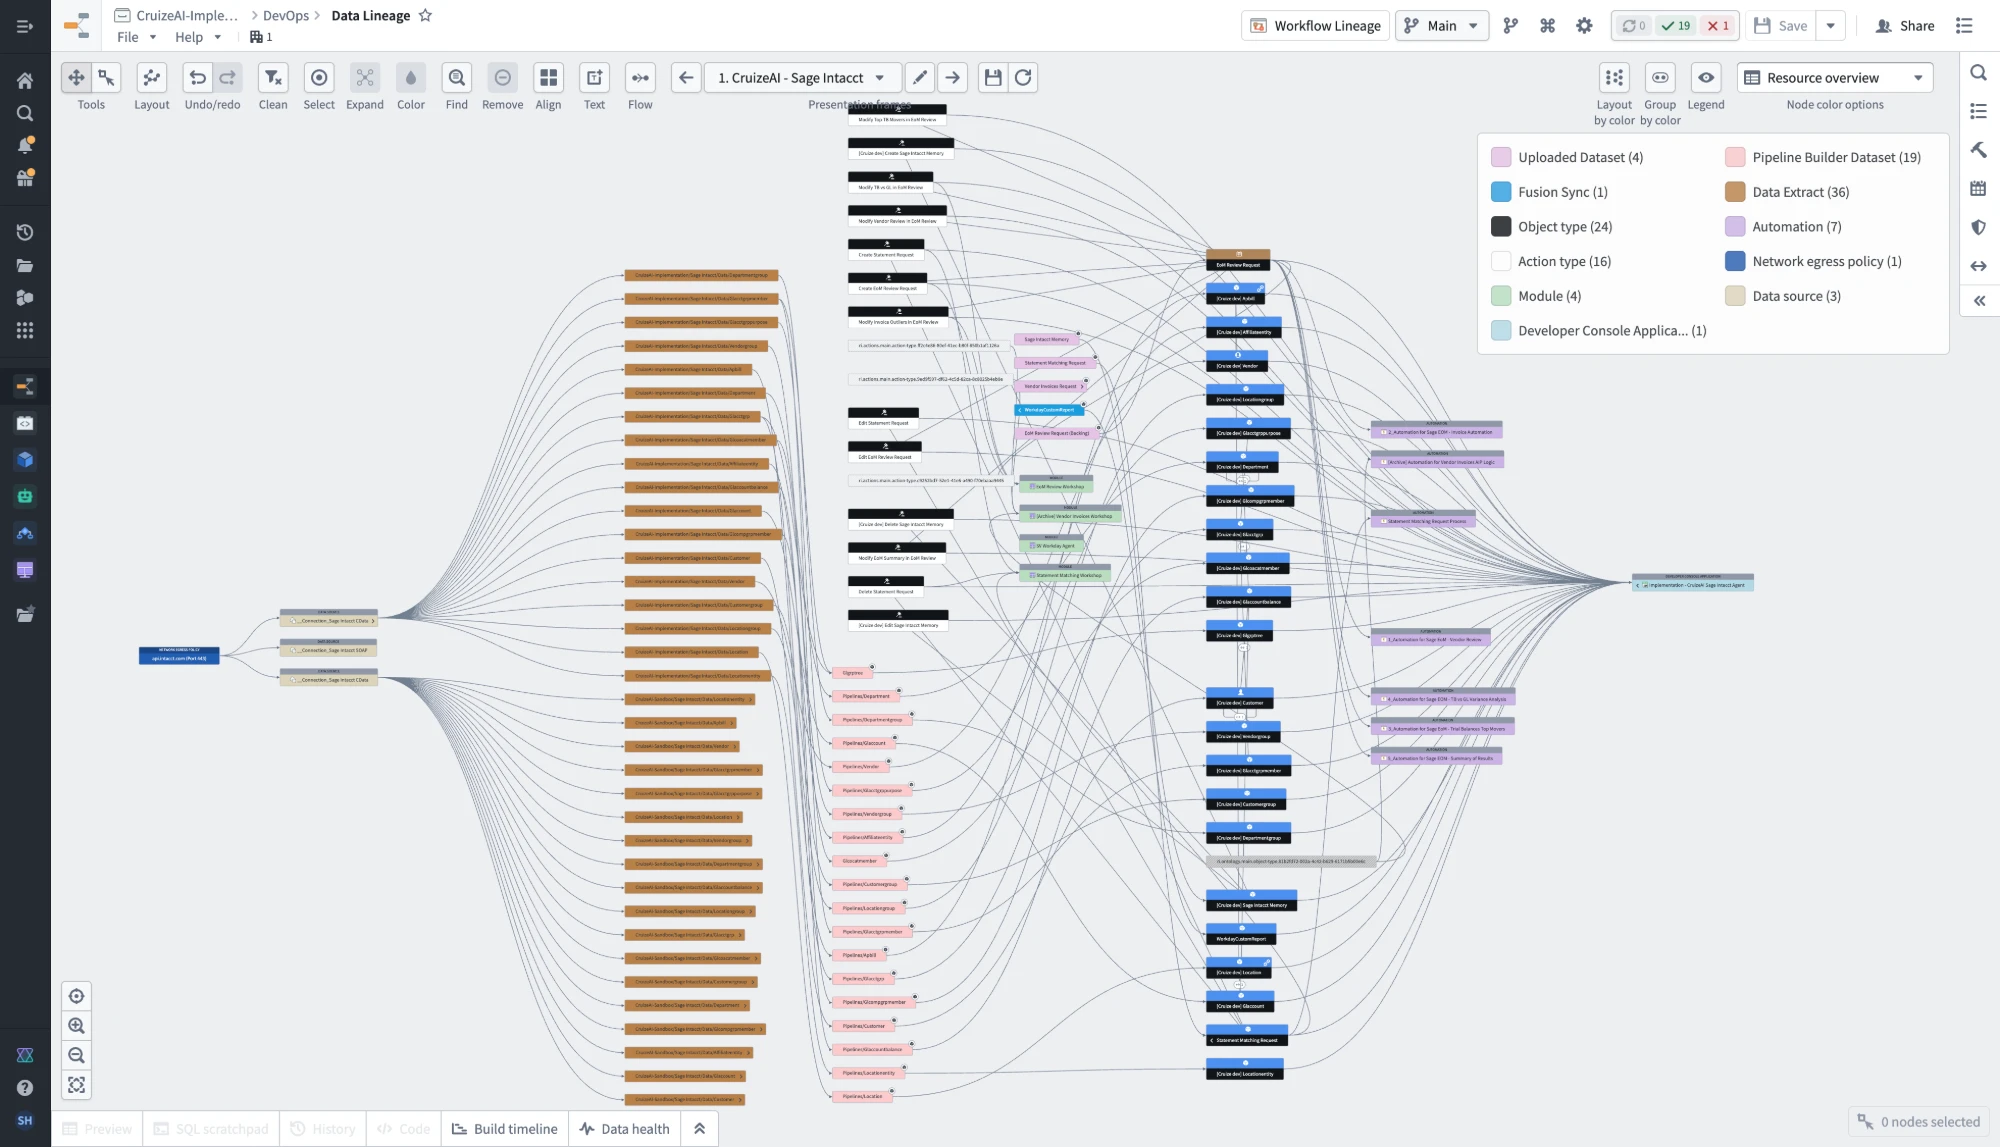Zoom in on the graph canvas
This screenshot has height=1147, width=2000.
pyautogui.click(x=77, y=1026)
